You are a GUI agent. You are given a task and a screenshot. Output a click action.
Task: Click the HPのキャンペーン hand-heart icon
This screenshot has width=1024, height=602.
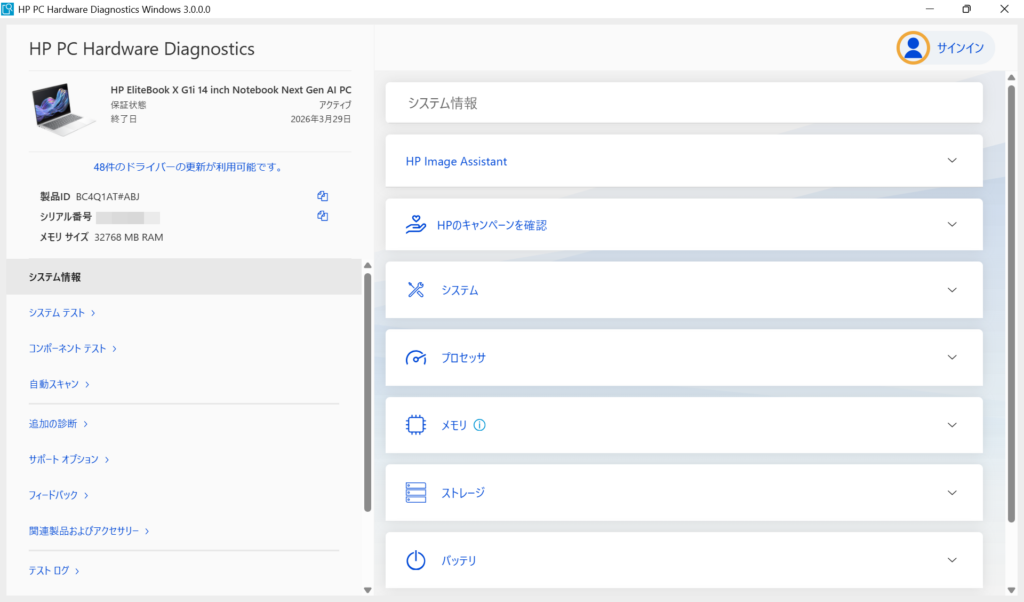click(x=416, y=225)
